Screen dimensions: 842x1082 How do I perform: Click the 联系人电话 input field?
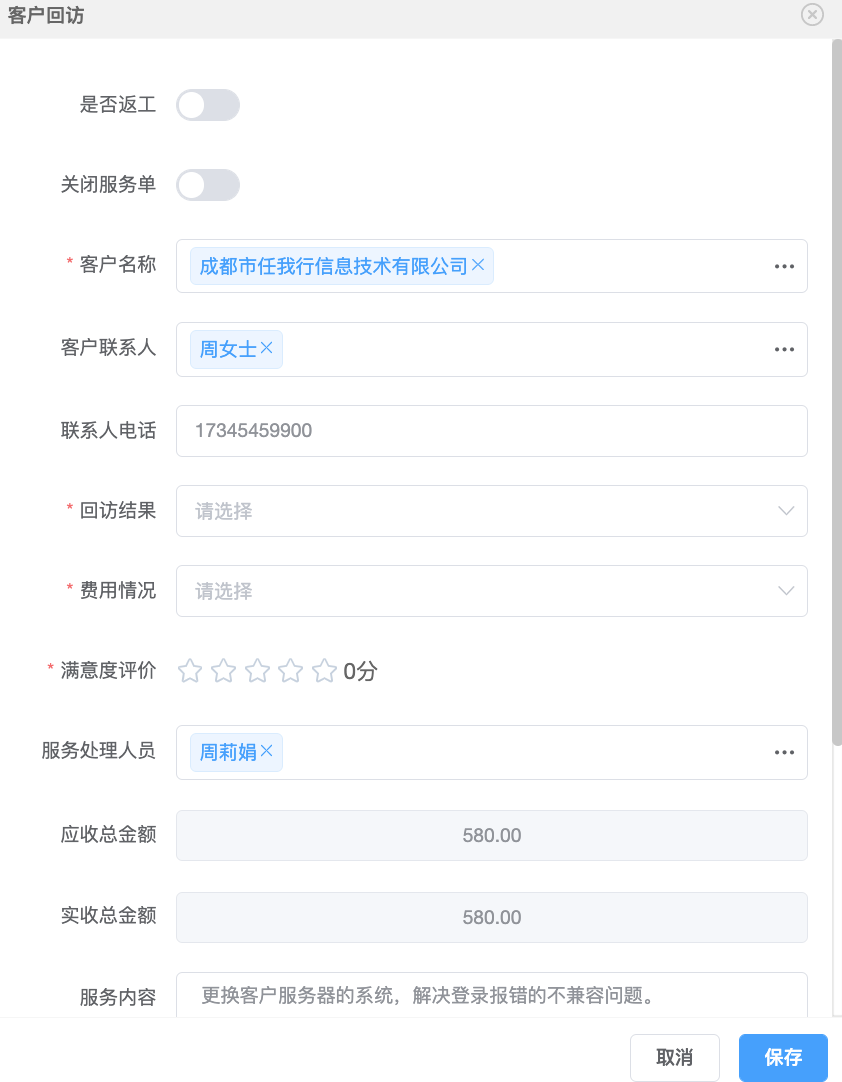[490, 431]
